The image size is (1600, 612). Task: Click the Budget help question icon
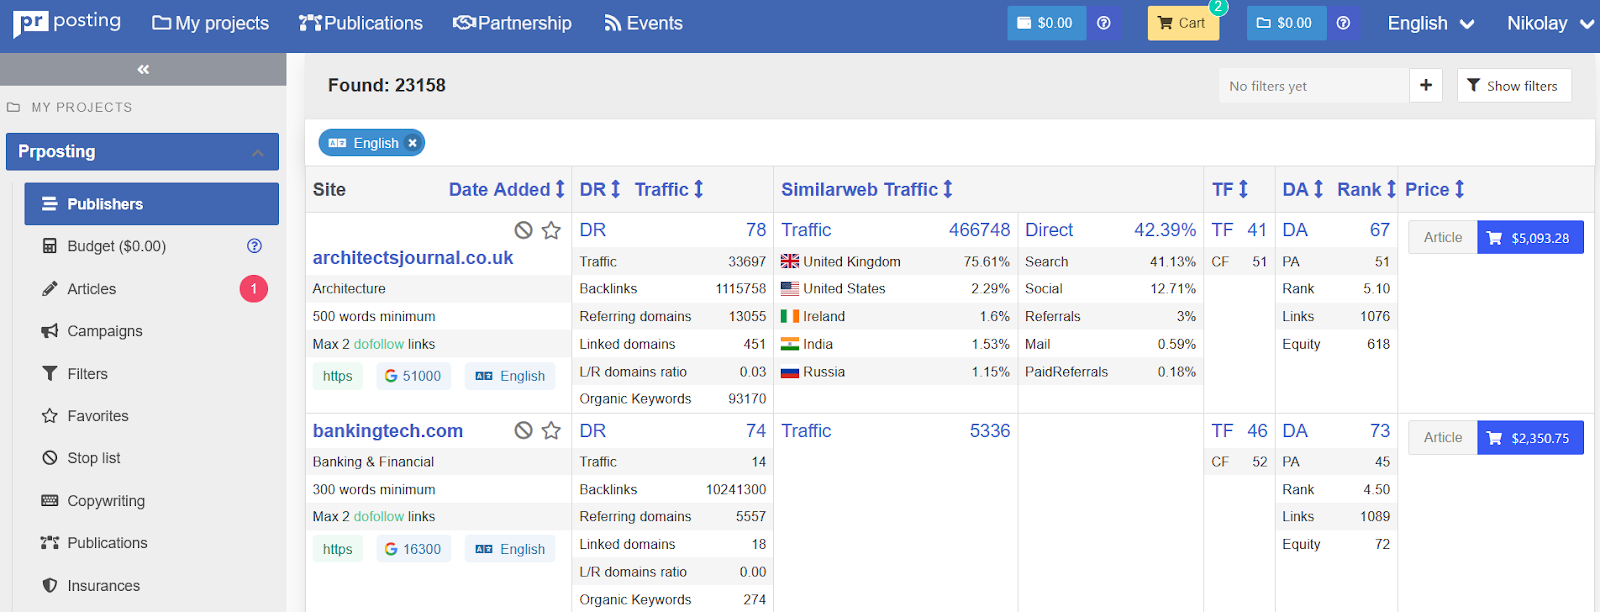(254, 246)
